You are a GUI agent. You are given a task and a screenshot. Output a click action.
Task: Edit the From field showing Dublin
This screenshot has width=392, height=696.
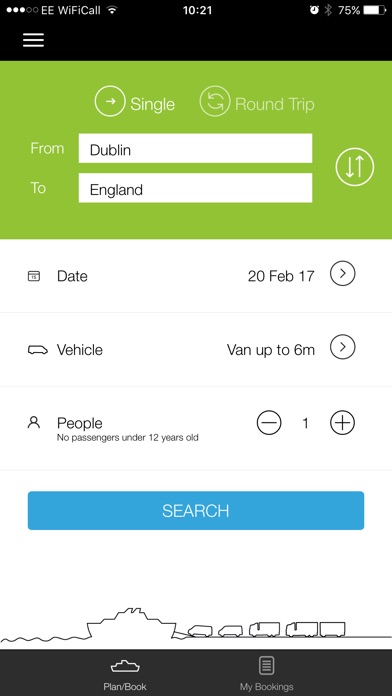pos(195,148)
